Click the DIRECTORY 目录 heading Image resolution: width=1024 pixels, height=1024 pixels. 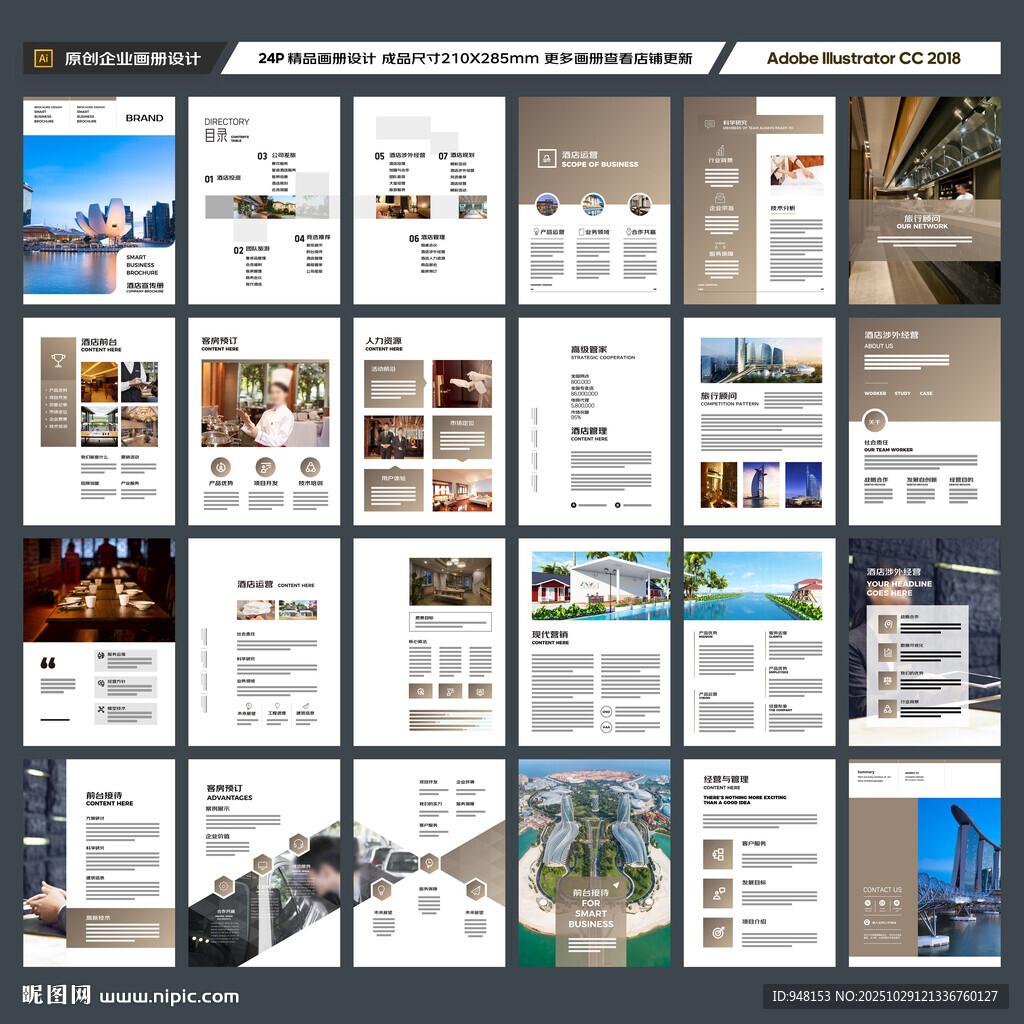(226, 130)
